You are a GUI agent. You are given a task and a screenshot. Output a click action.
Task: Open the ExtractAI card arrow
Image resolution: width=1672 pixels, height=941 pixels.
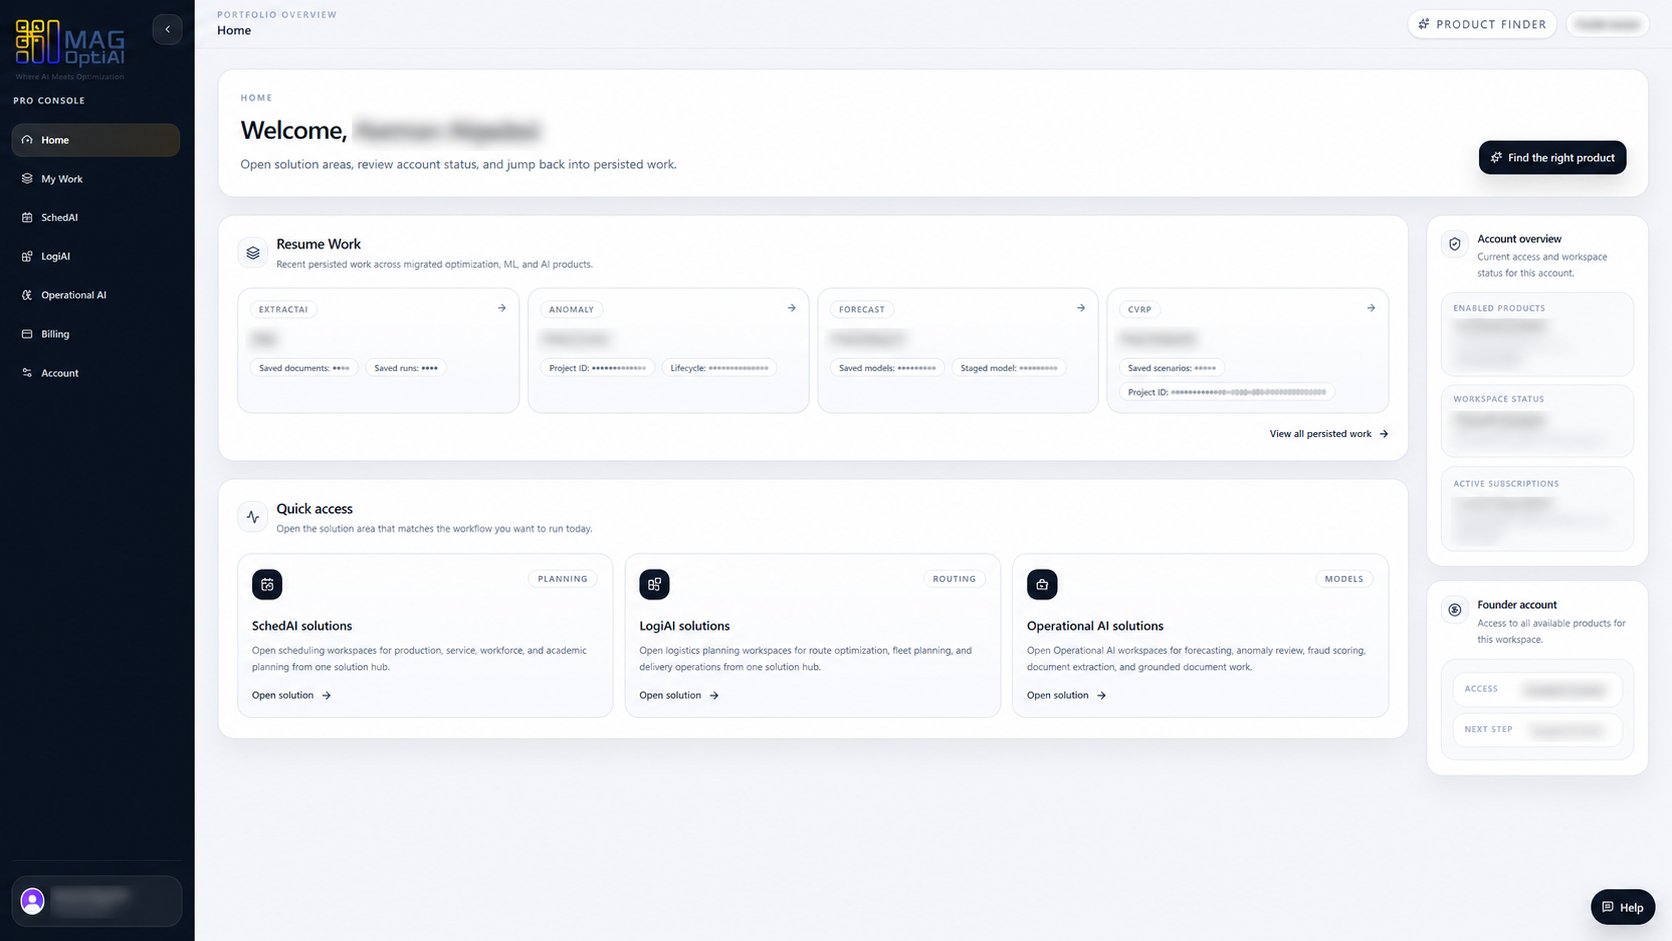(x=502, y=308)
